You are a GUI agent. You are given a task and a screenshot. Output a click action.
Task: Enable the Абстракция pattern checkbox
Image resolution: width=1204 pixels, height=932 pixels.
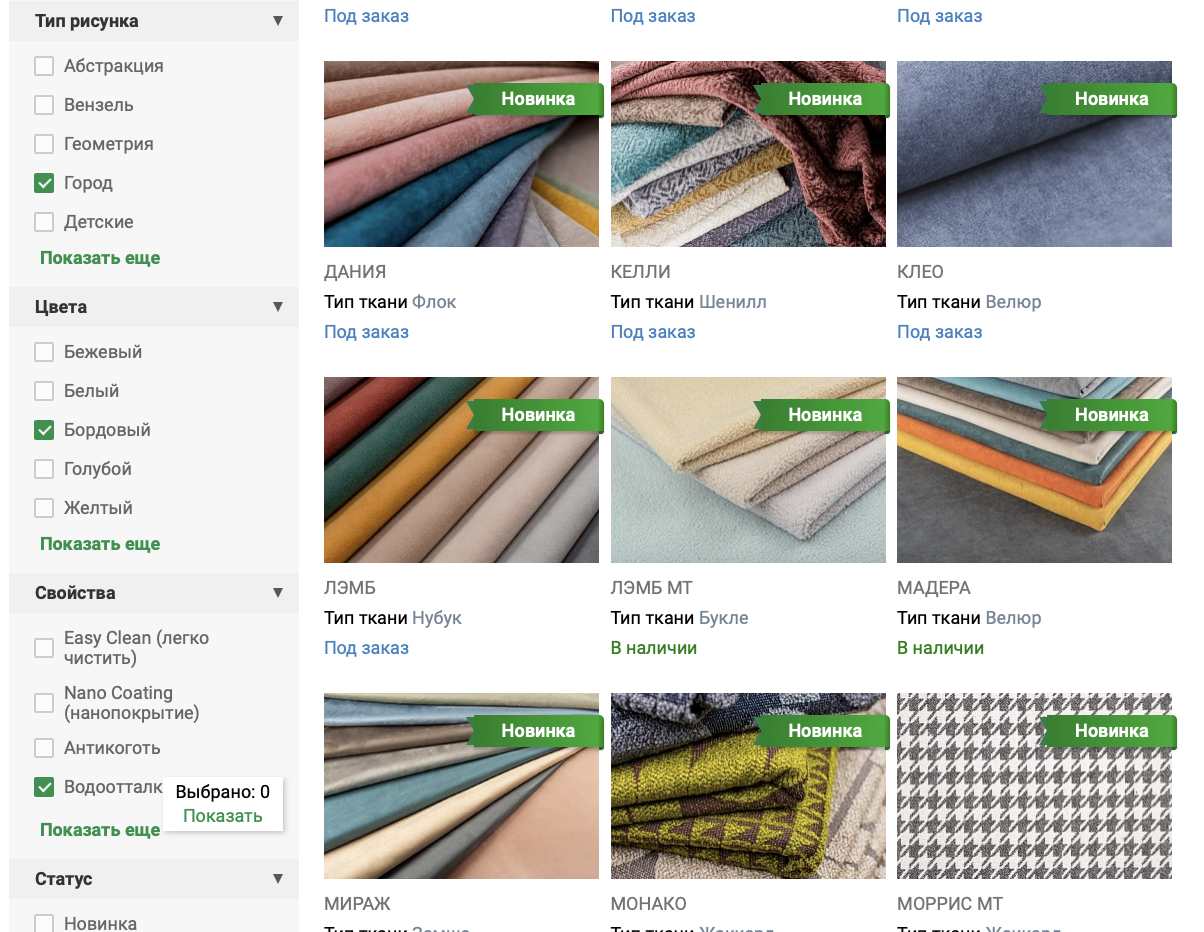point(44,66)
